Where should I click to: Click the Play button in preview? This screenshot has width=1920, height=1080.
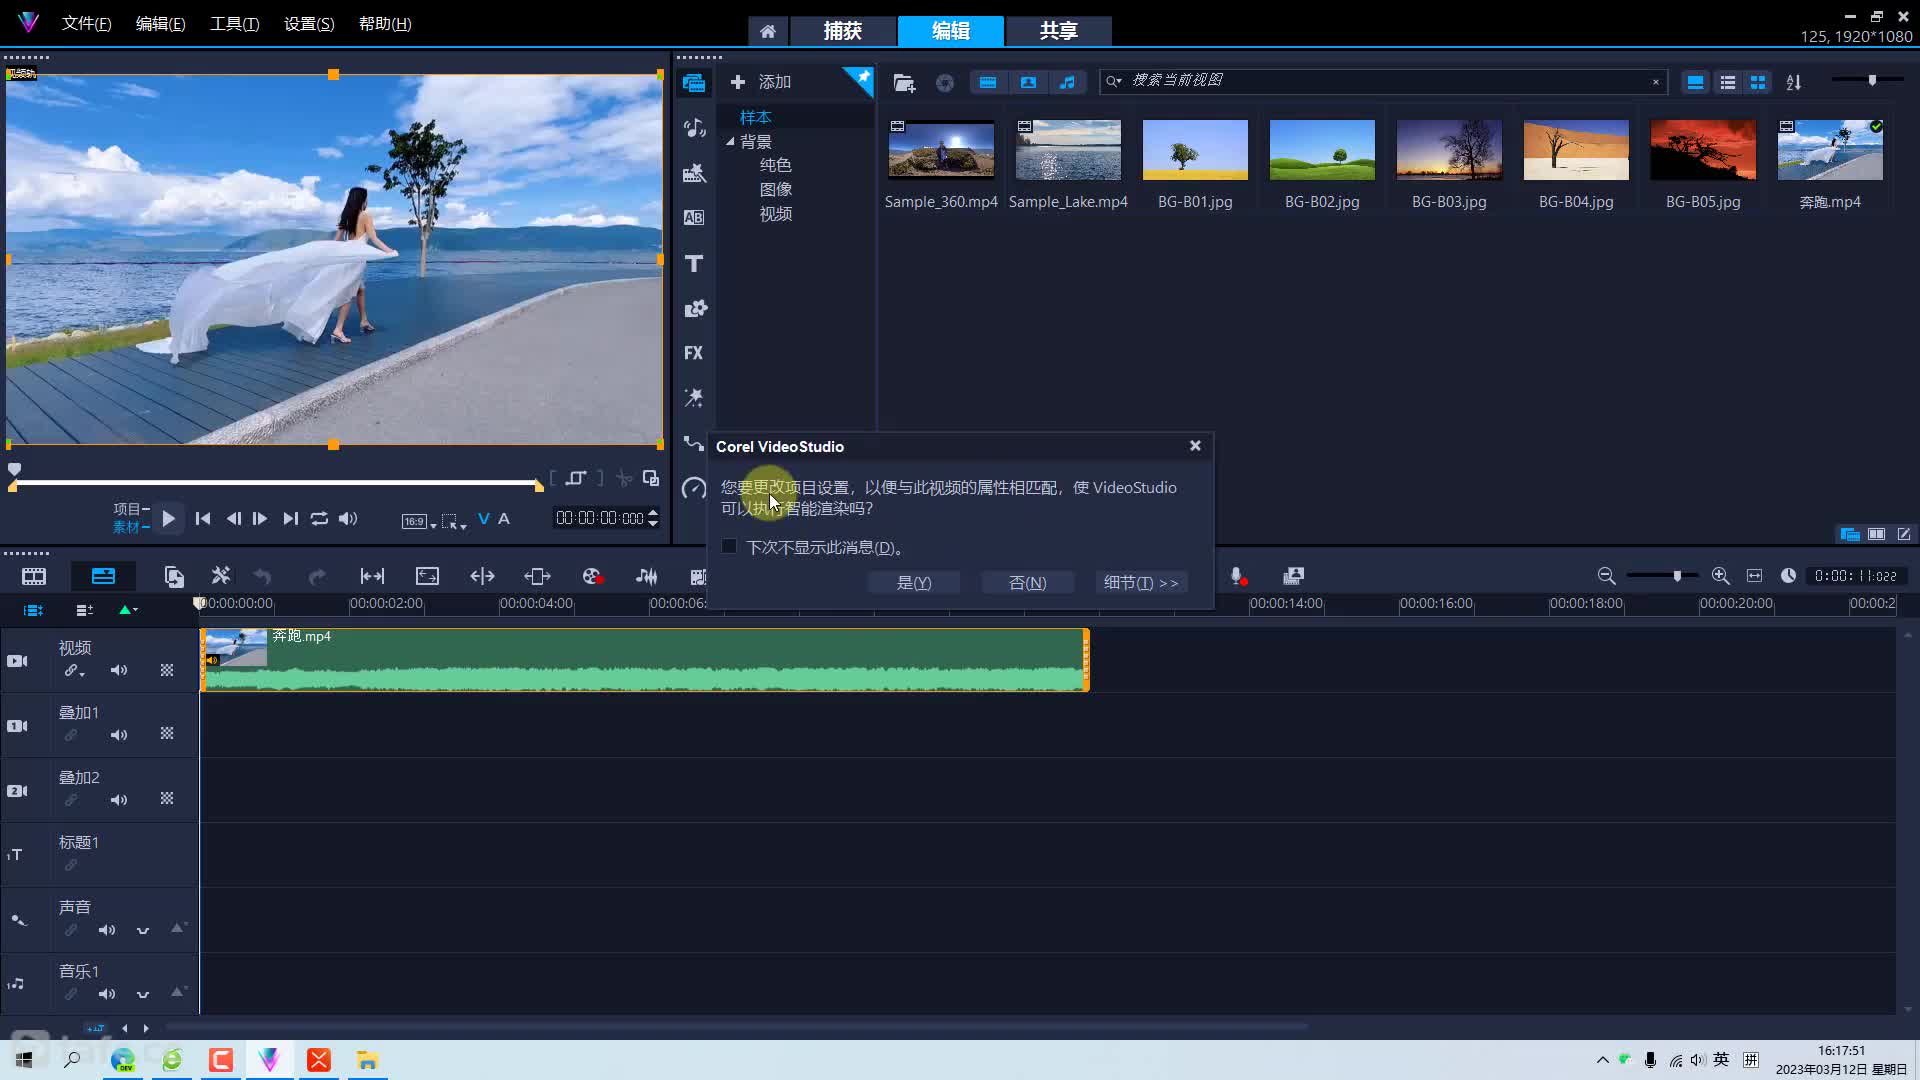(x=168, y=518)
